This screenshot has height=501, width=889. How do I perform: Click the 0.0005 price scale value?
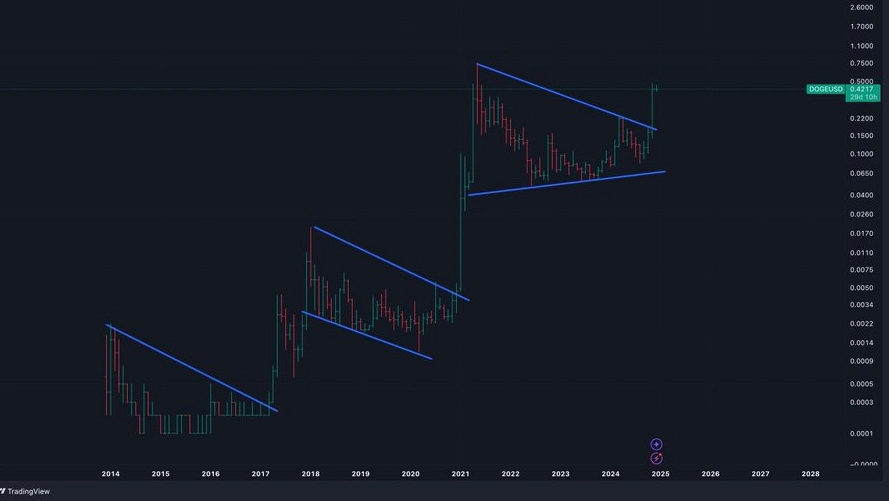(862, 384)
